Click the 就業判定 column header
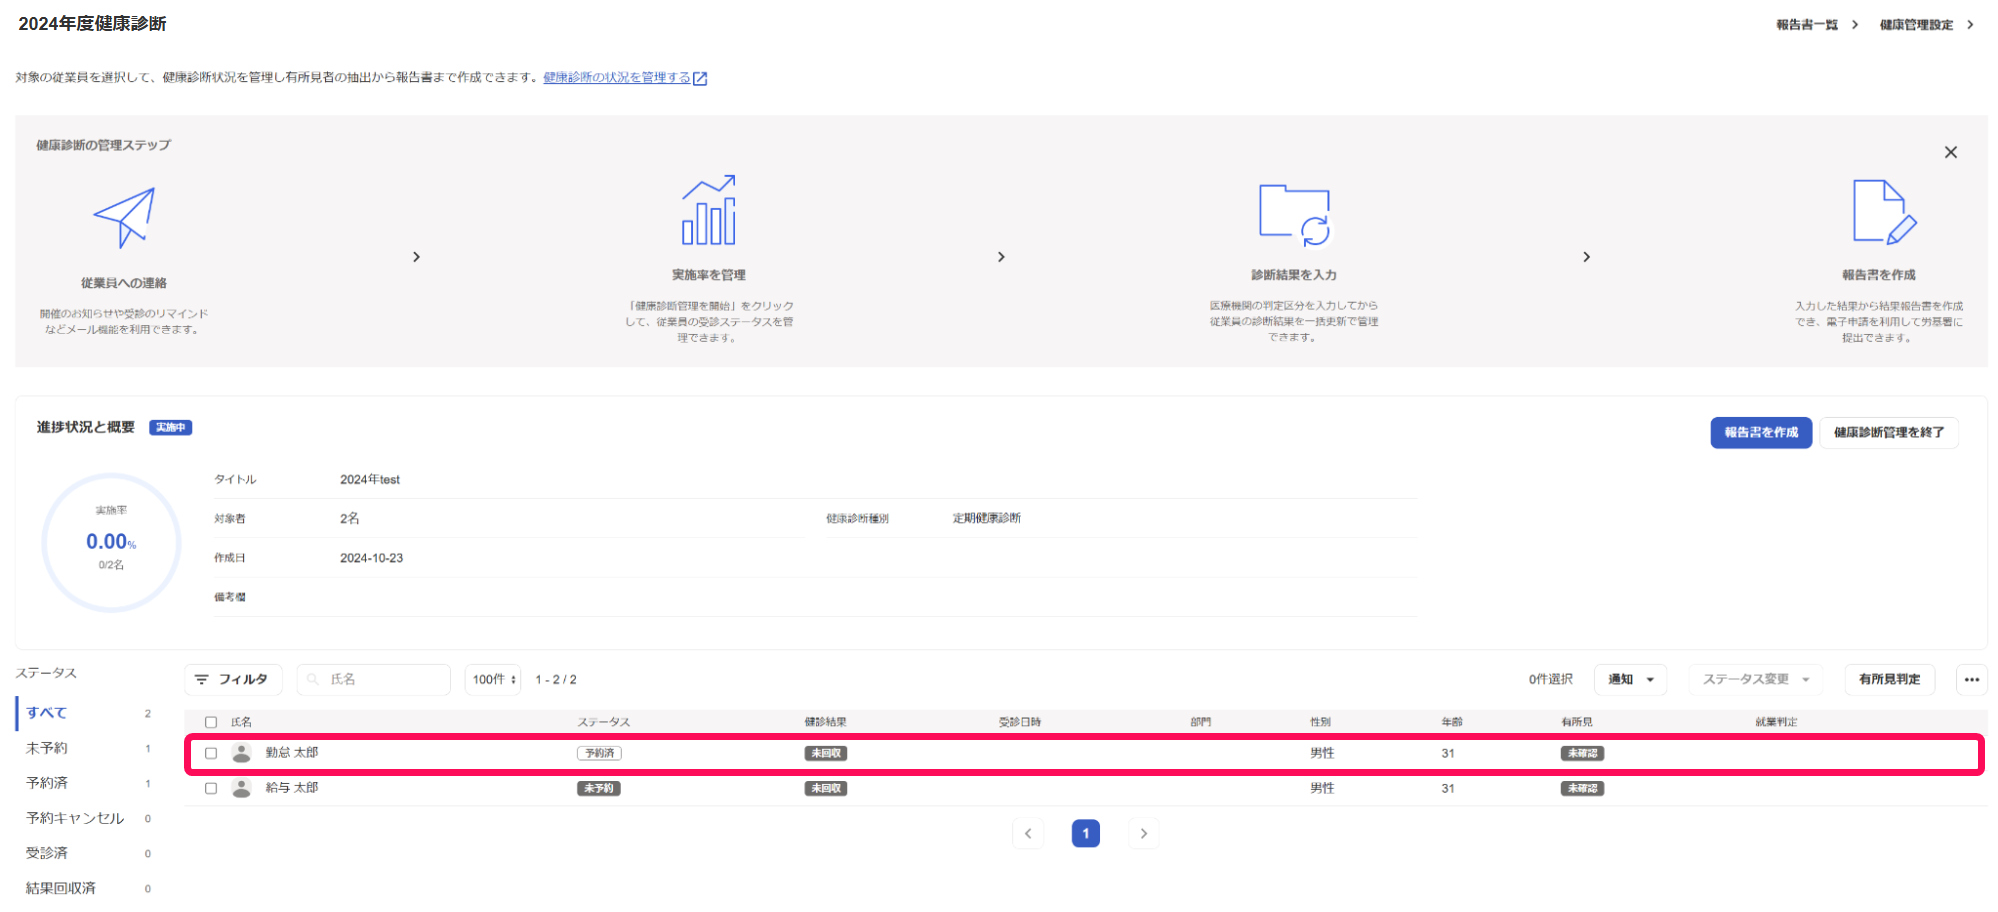1998x912 pixels. coord(1776,722)
